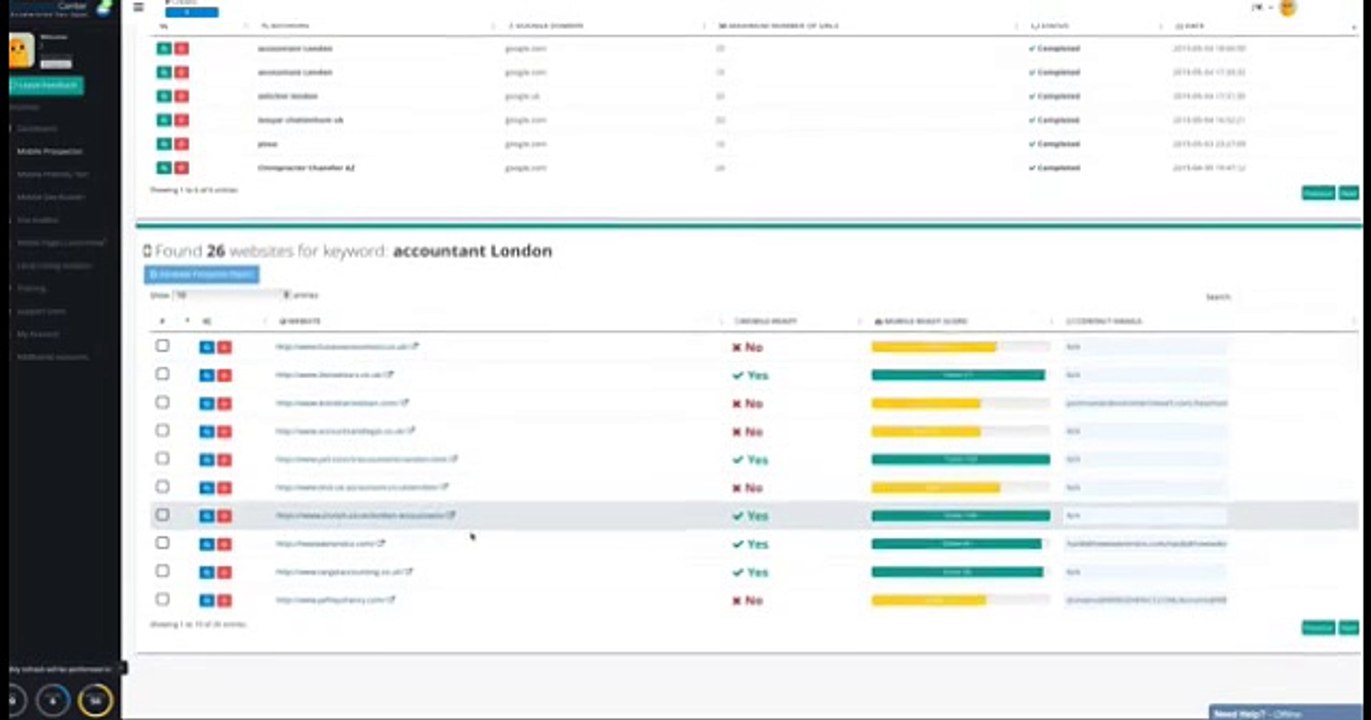Tick checkbox in the highlighted website row
Screen dimensions: 1371x720
[x=162, y=515]
